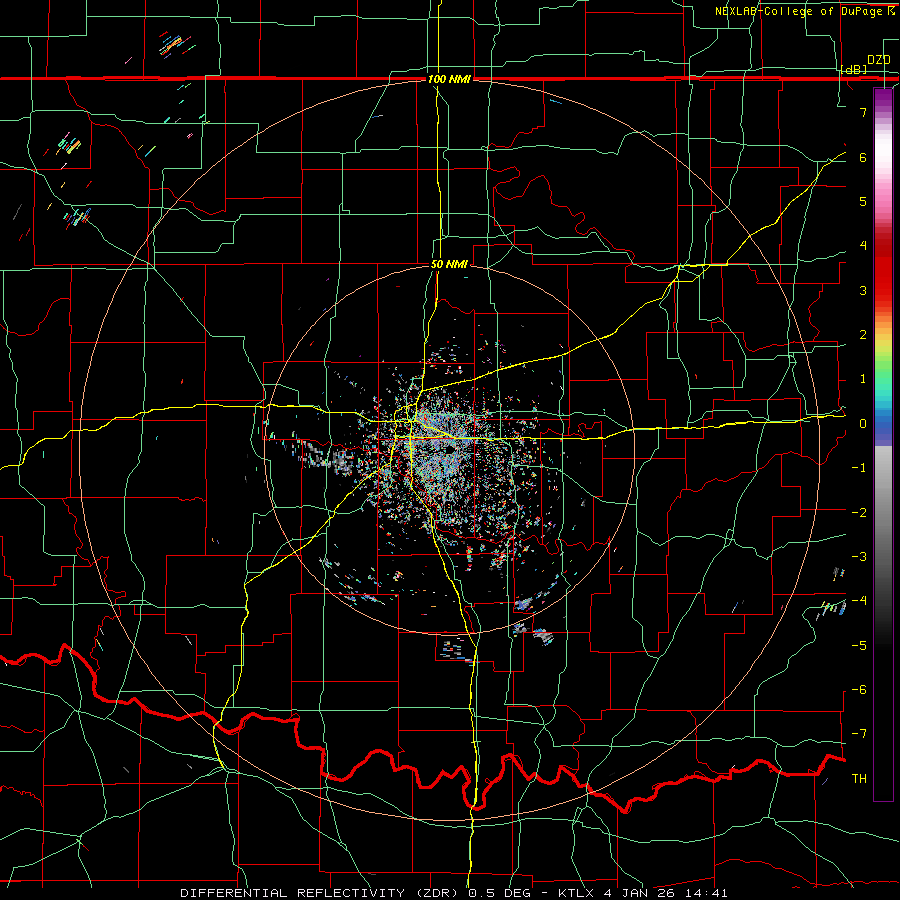Click the -2 tick label on color scale
Viewport: 900px width, 900px height.
coord(859,512)
